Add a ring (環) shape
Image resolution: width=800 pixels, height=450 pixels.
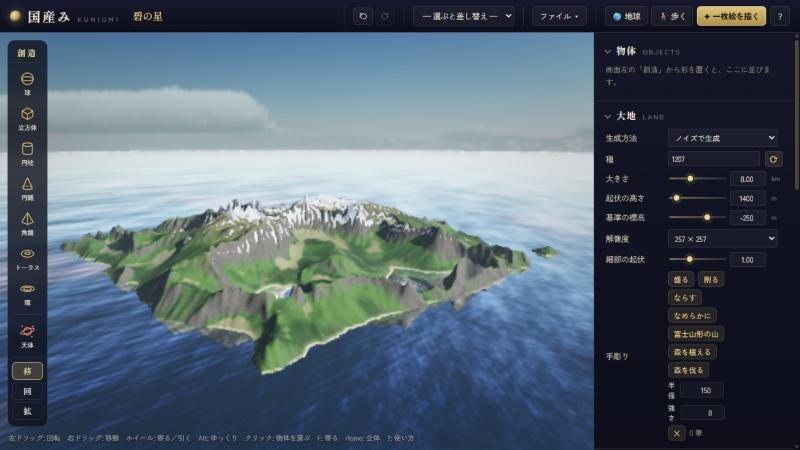tap(27, 294)
